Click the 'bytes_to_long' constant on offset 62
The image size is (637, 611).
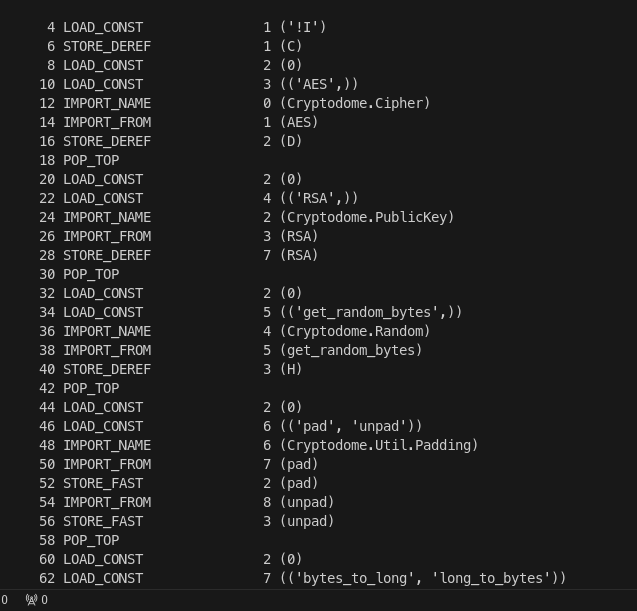coord(355,578)
